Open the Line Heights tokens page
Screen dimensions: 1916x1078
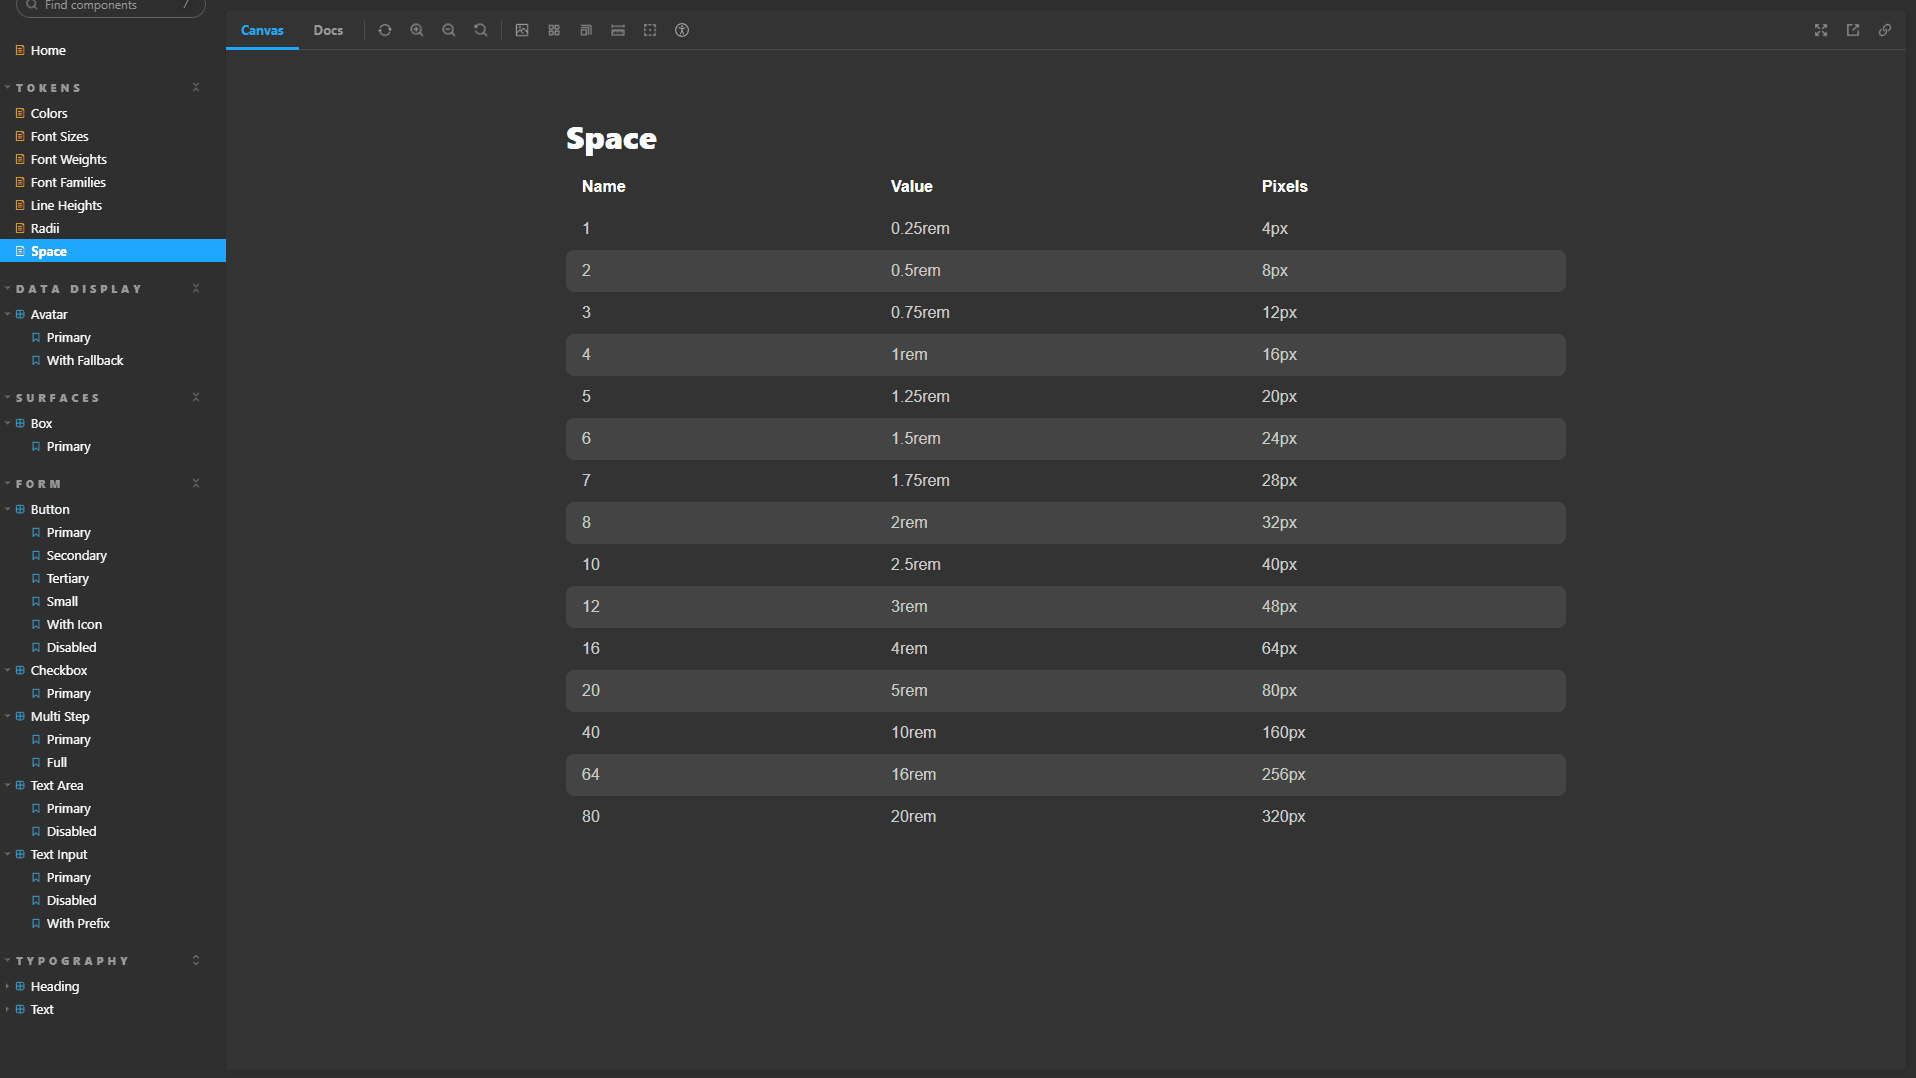click(x=66, y=205)
